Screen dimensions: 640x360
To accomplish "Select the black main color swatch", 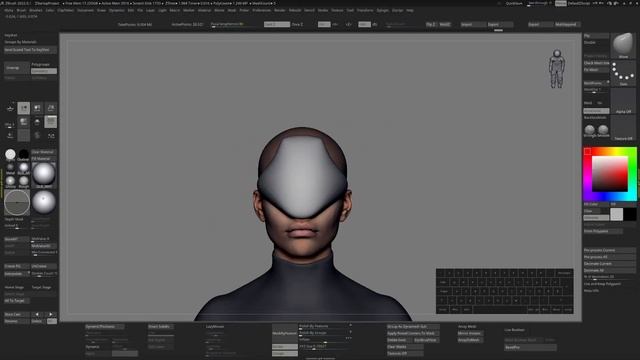I will click(630, 214).
